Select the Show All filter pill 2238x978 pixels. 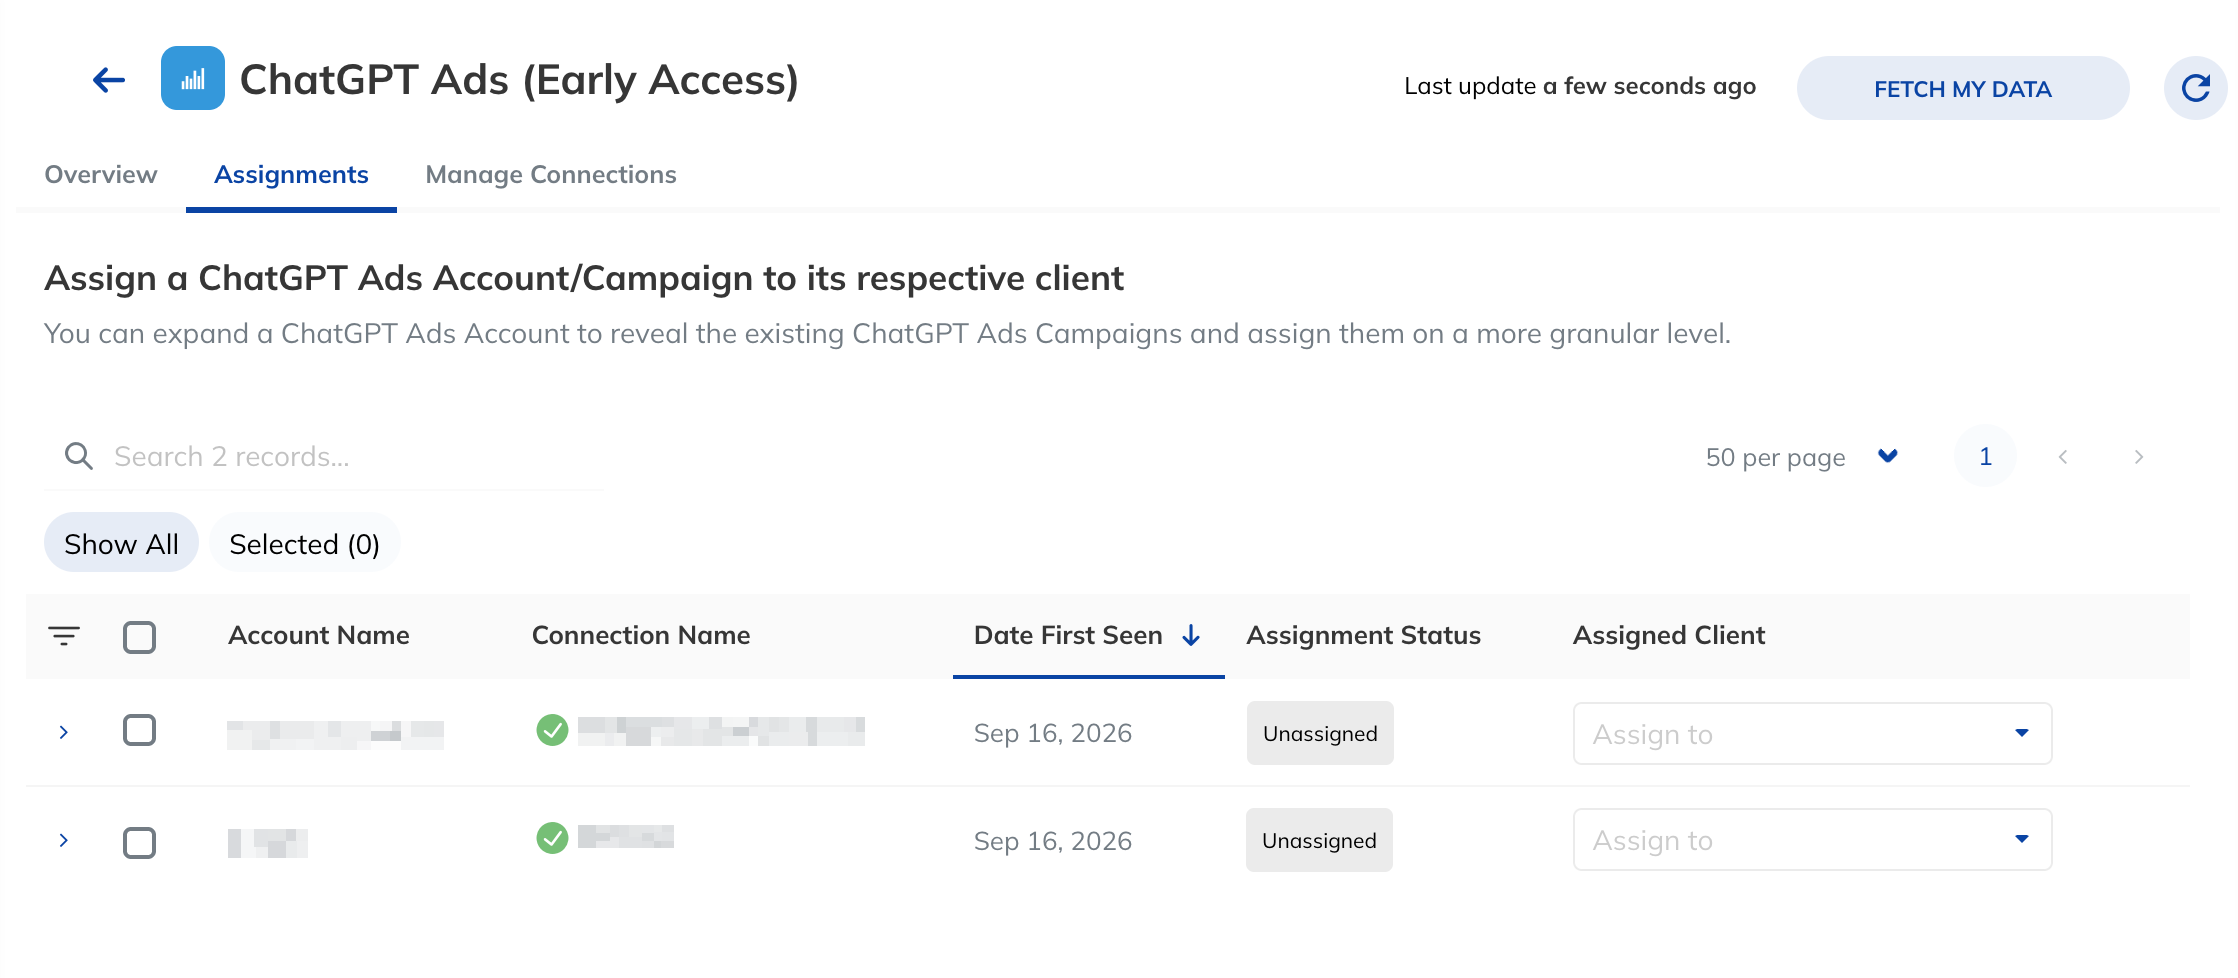(x=121, y=543)
